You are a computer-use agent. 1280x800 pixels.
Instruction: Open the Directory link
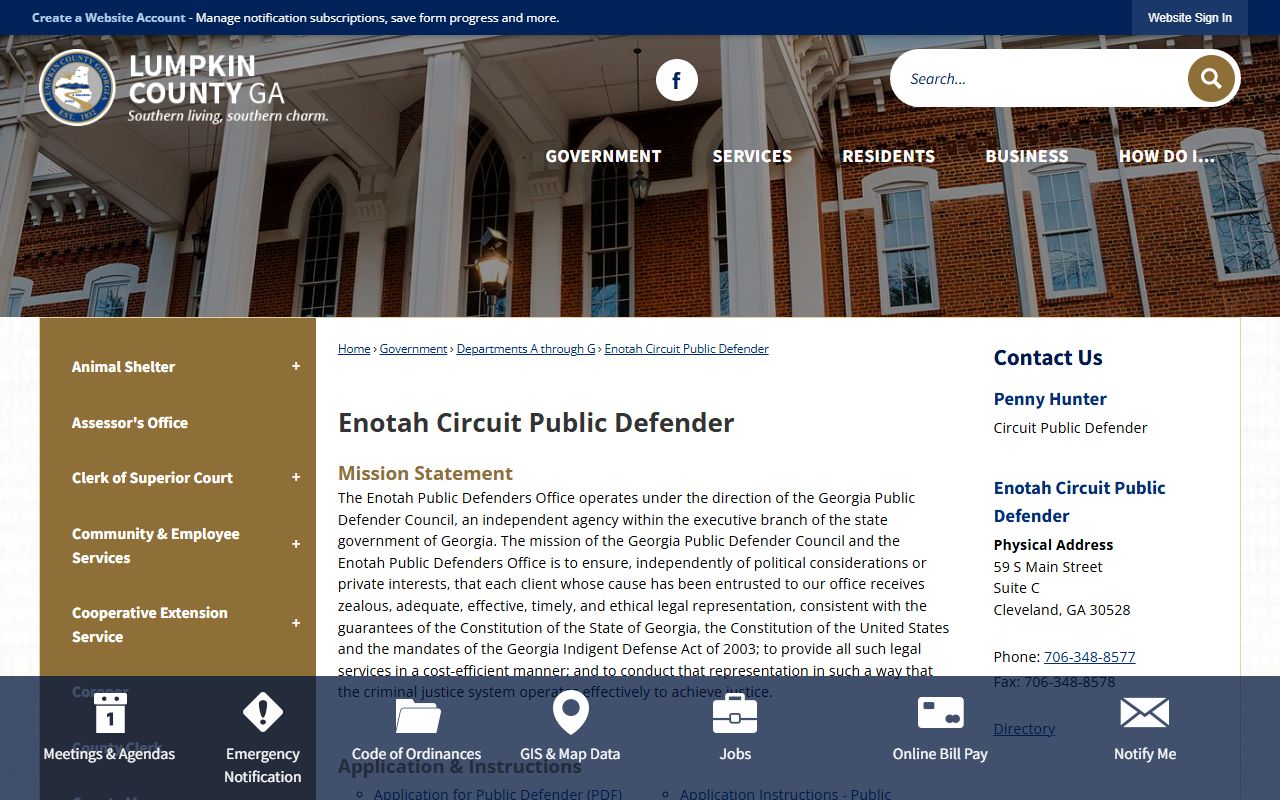pyautogui.click(x=1024, y=729)
